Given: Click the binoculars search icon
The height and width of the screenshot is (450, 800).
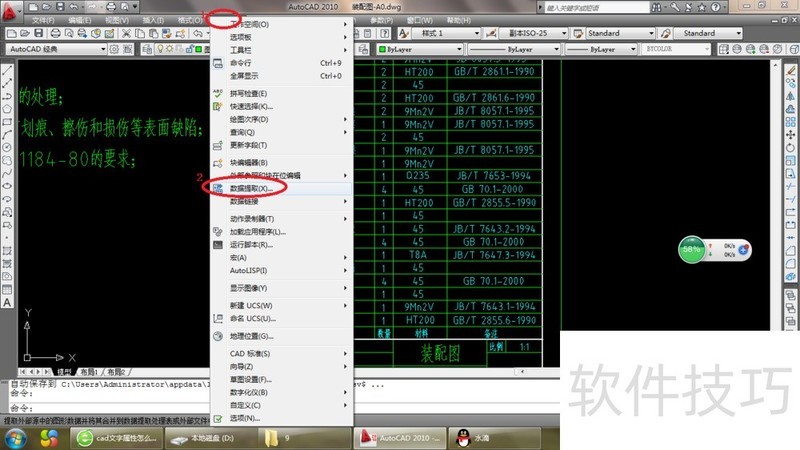Looking at the screenshot, I should tap(657, 7).
